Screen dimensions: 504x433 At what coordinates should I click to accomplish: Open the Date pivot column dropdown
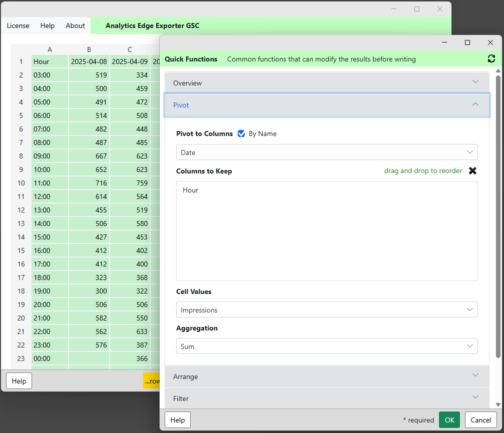point(327,152)
